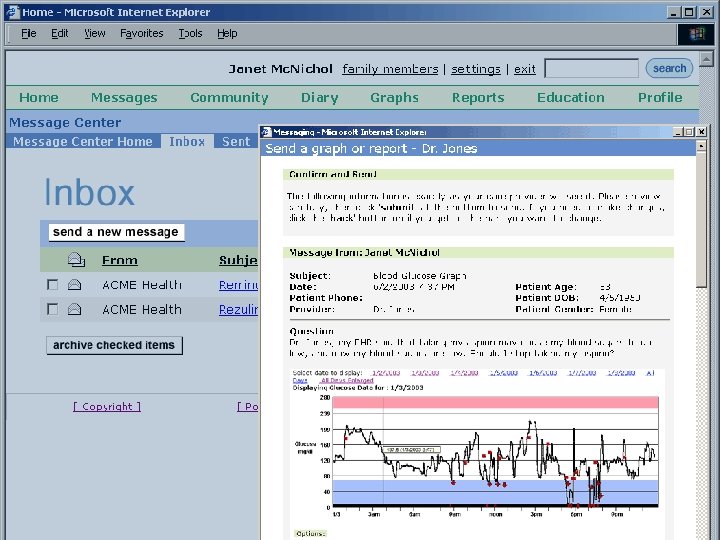
Task: Click ACME Health sender in the second row
Action: click(142, 310)
